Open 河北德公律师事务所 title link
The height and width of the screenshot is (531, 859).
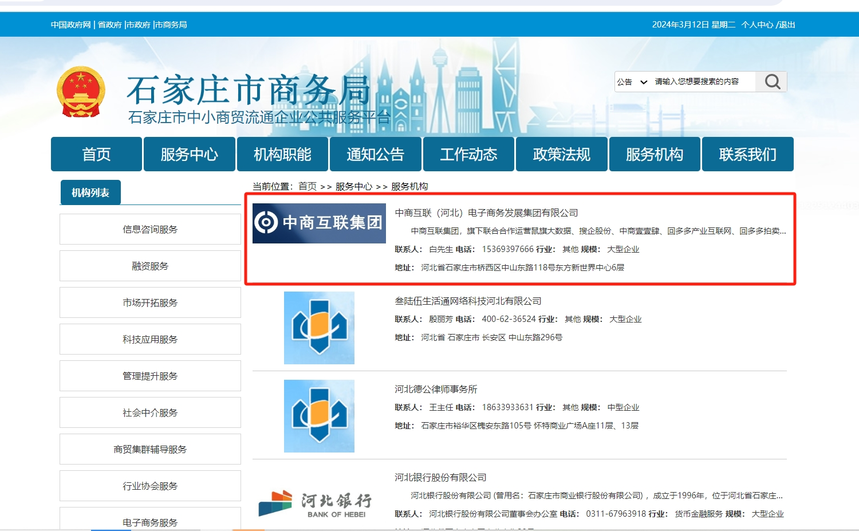click(x=436, y=389)
